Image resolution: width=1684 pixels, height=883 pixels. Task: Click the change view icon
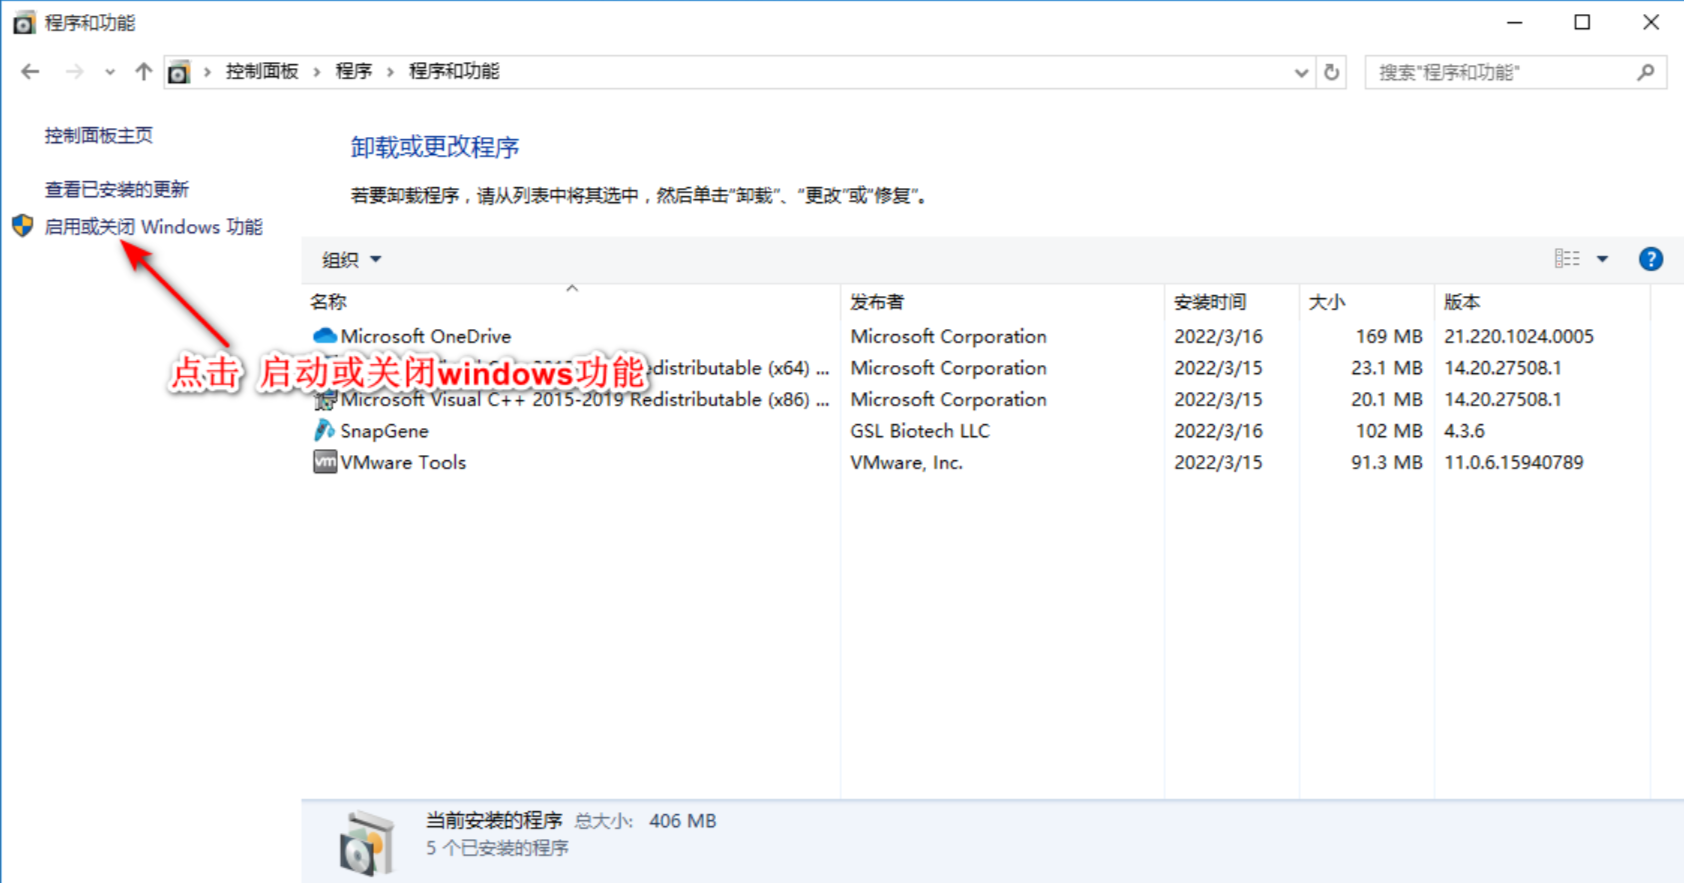1567,259
